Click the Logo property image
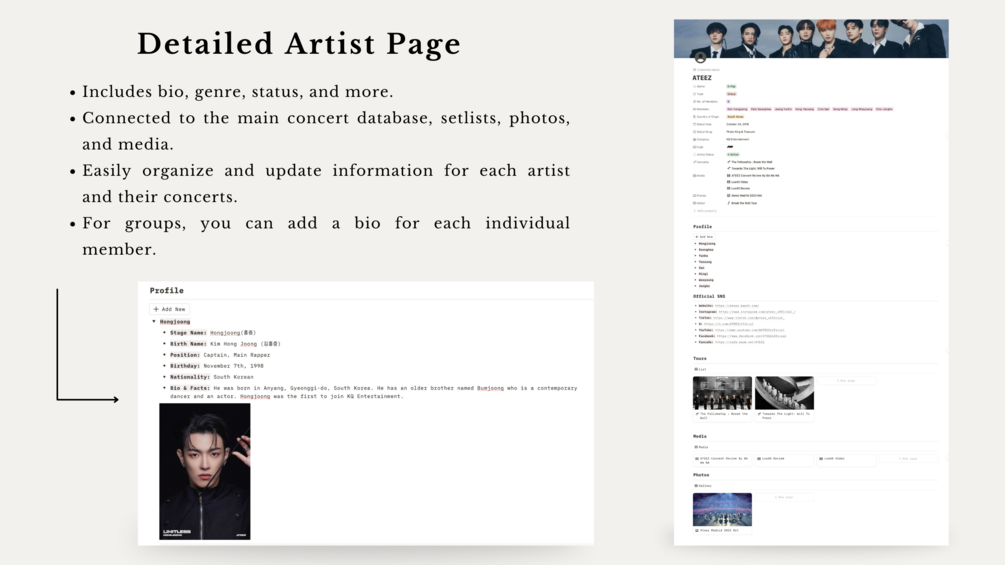Viewport: 1005px width, 565px height. pyautogui.click(x=730, y=147)
